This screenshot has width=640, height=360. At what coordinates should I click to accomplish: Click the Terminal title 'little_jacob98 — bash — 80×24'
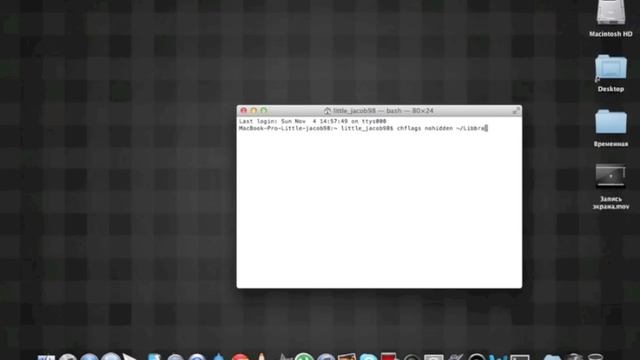point(383,111)
